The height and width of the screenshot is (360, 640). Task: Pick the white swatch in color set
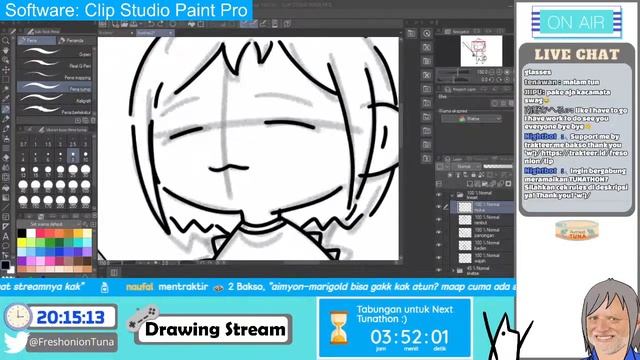pos(31,233)
